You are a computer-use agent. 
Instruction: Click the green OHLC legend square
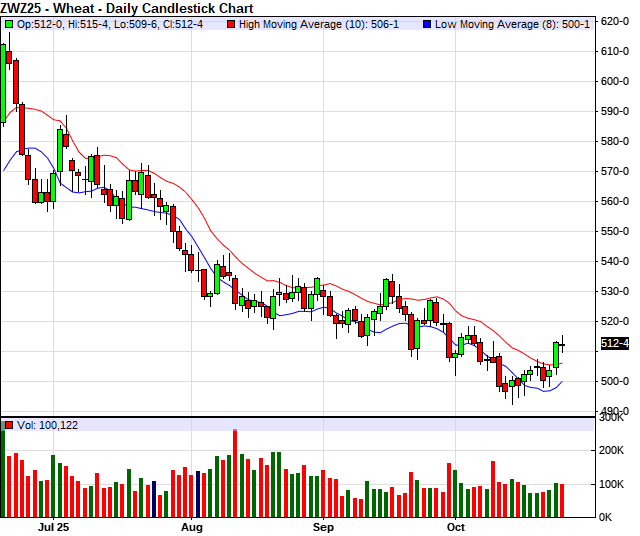click(9, 23)
